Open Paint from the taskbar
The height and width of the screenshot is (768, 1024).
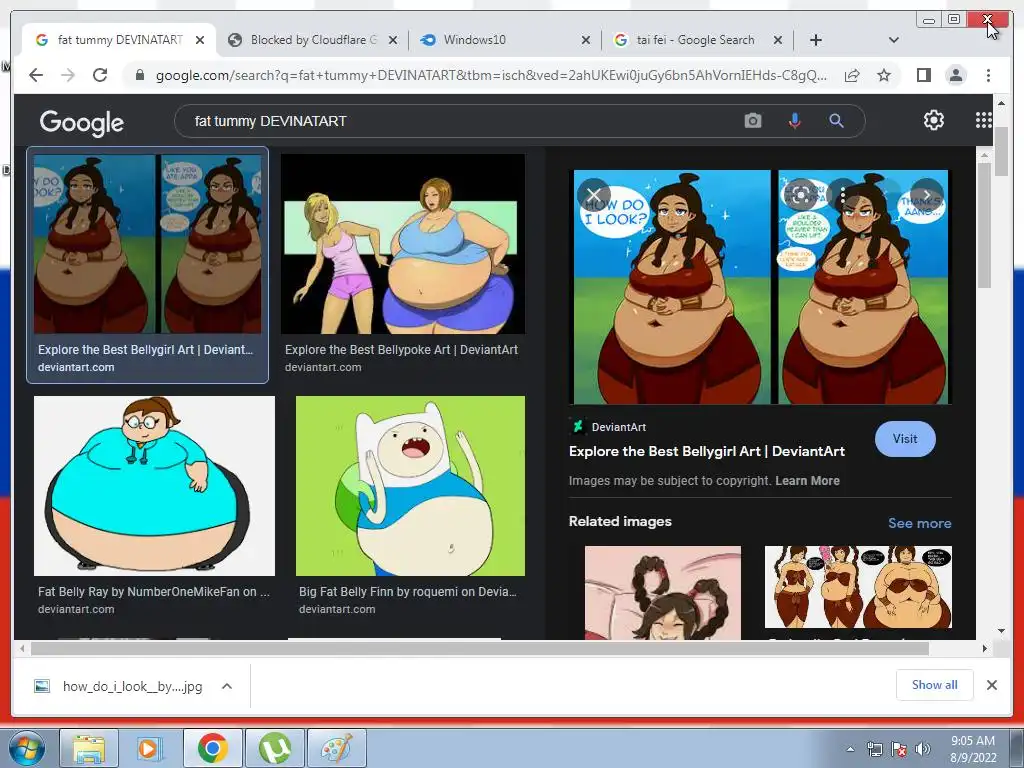point(336,749)
